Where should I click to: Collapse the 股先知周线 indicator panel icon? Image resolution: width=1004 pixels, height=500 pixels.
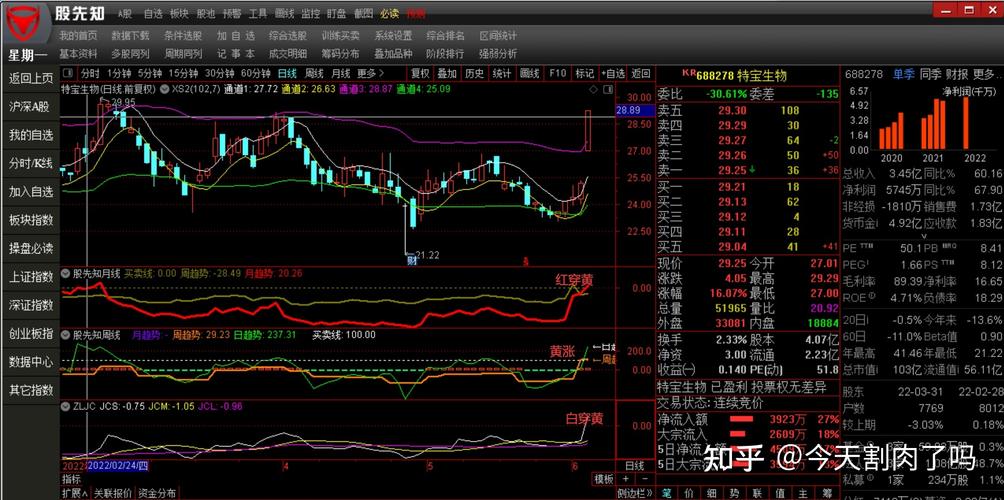[66, 334]
